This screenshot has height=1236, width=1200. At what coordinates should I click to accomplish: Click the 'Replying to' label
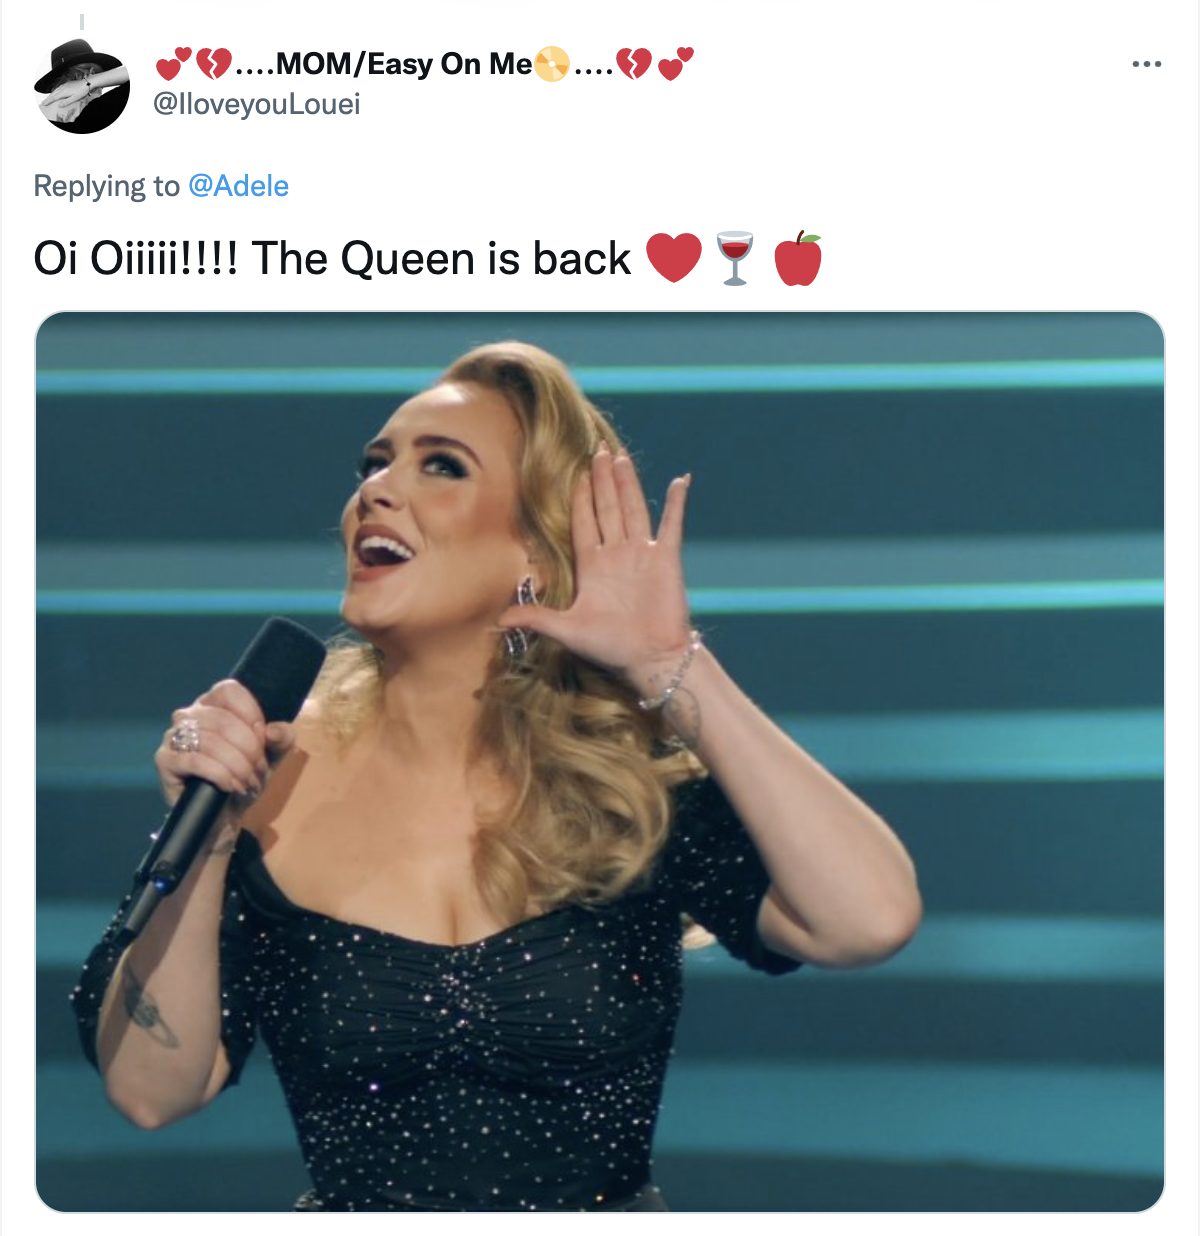pyautogui.click(x=106, y=186)
